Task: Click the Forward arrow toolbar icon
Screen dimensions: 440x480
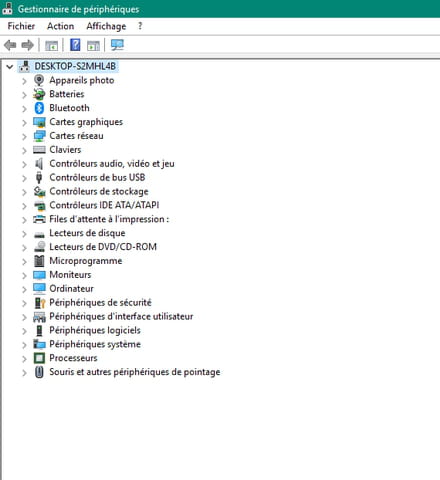Action: pyautogui.click(x=27, y=45)
